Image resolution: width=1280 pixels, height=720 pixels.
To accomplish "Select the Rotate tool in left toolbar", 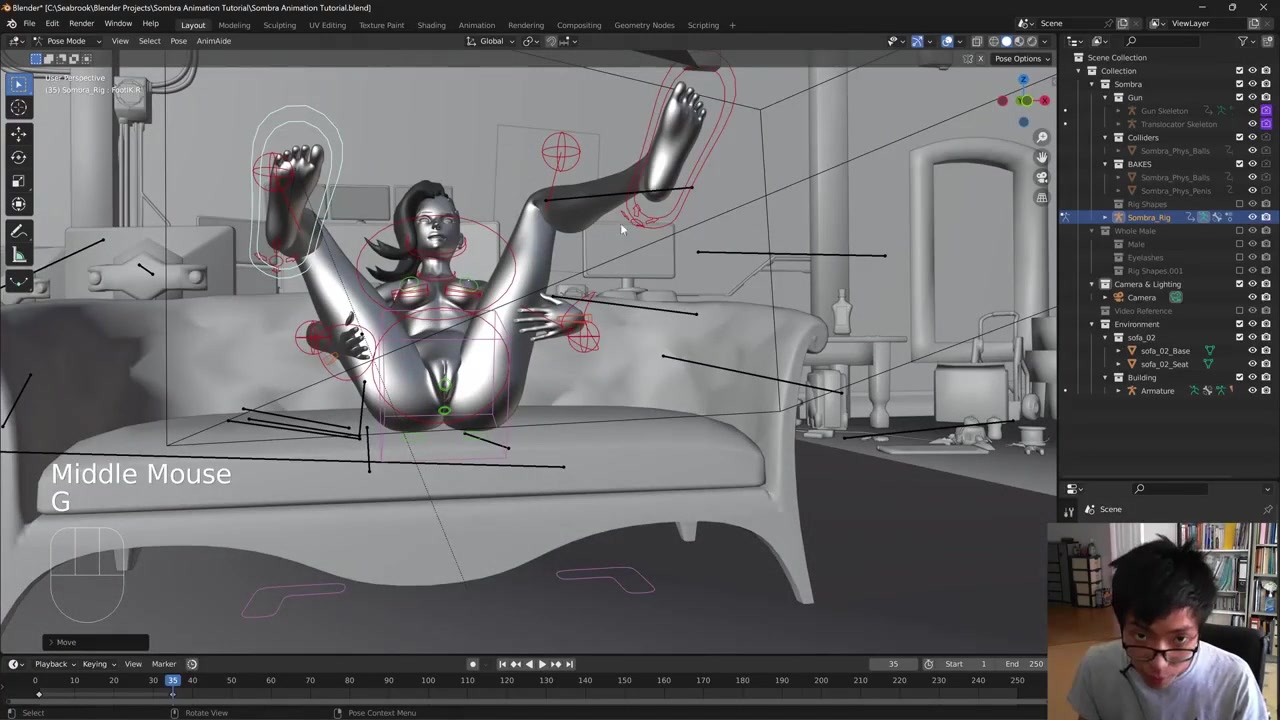I will pyautogui.click(x=18, y=157).
